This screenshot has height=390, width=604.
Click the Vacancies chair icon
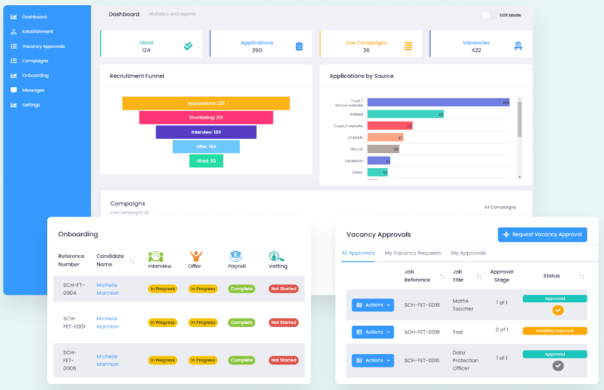point(518,46)
